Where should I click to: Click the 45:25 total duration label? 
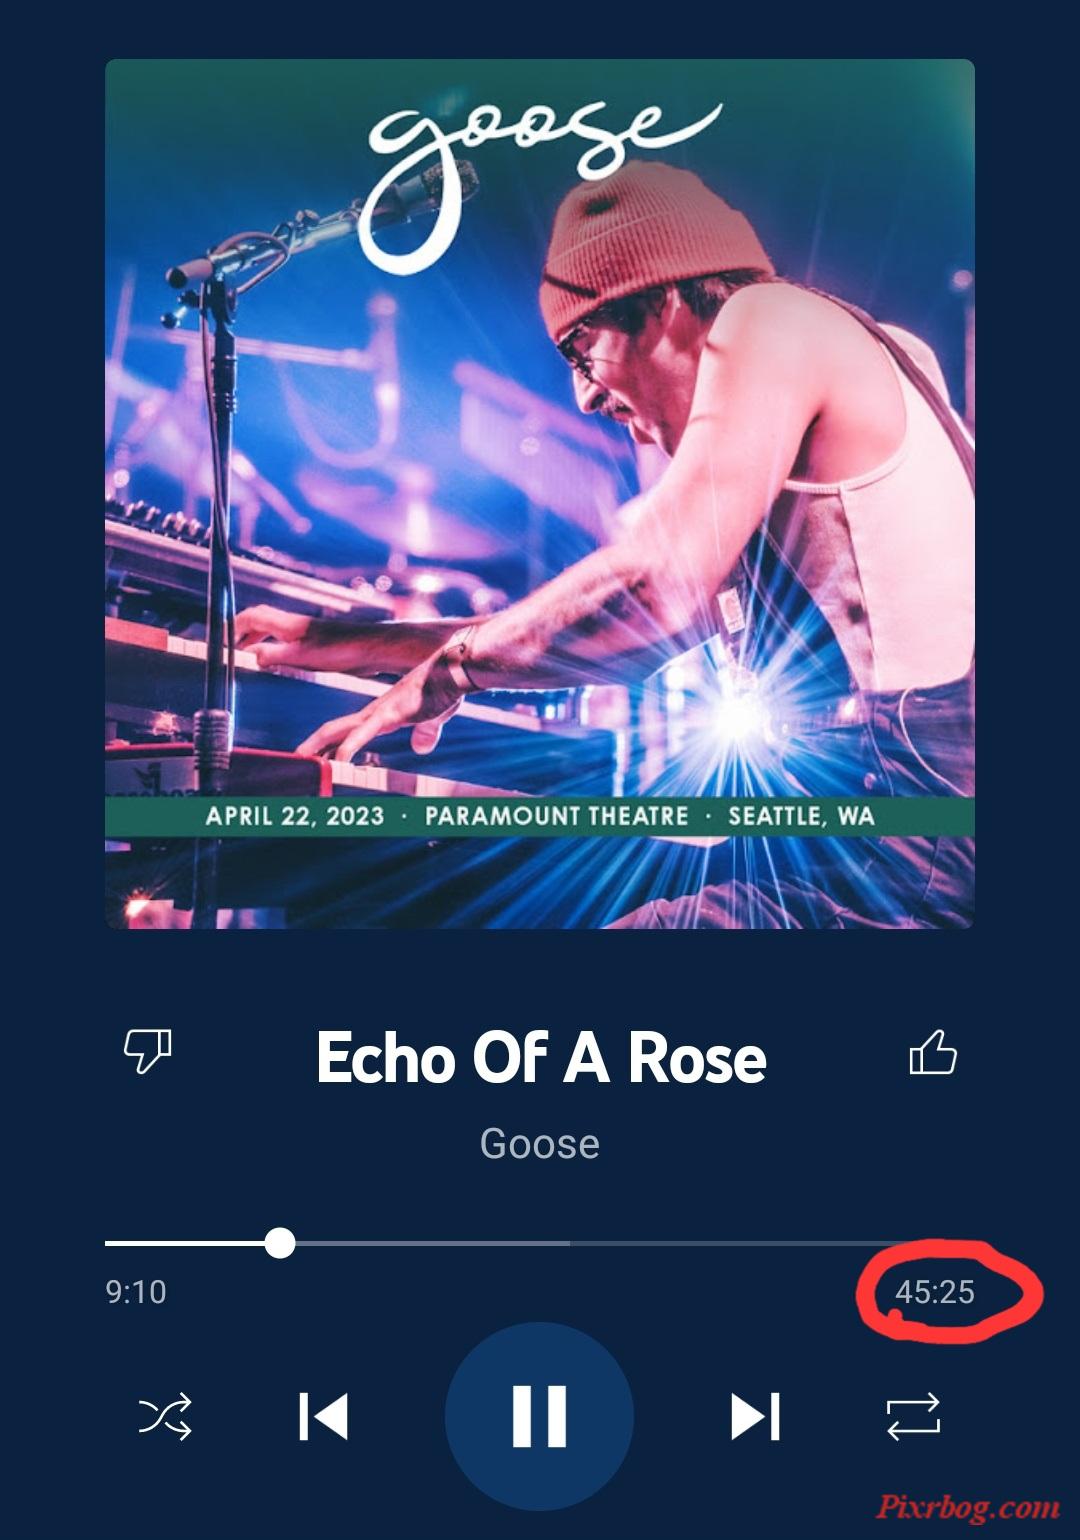tap(935, 1292)
